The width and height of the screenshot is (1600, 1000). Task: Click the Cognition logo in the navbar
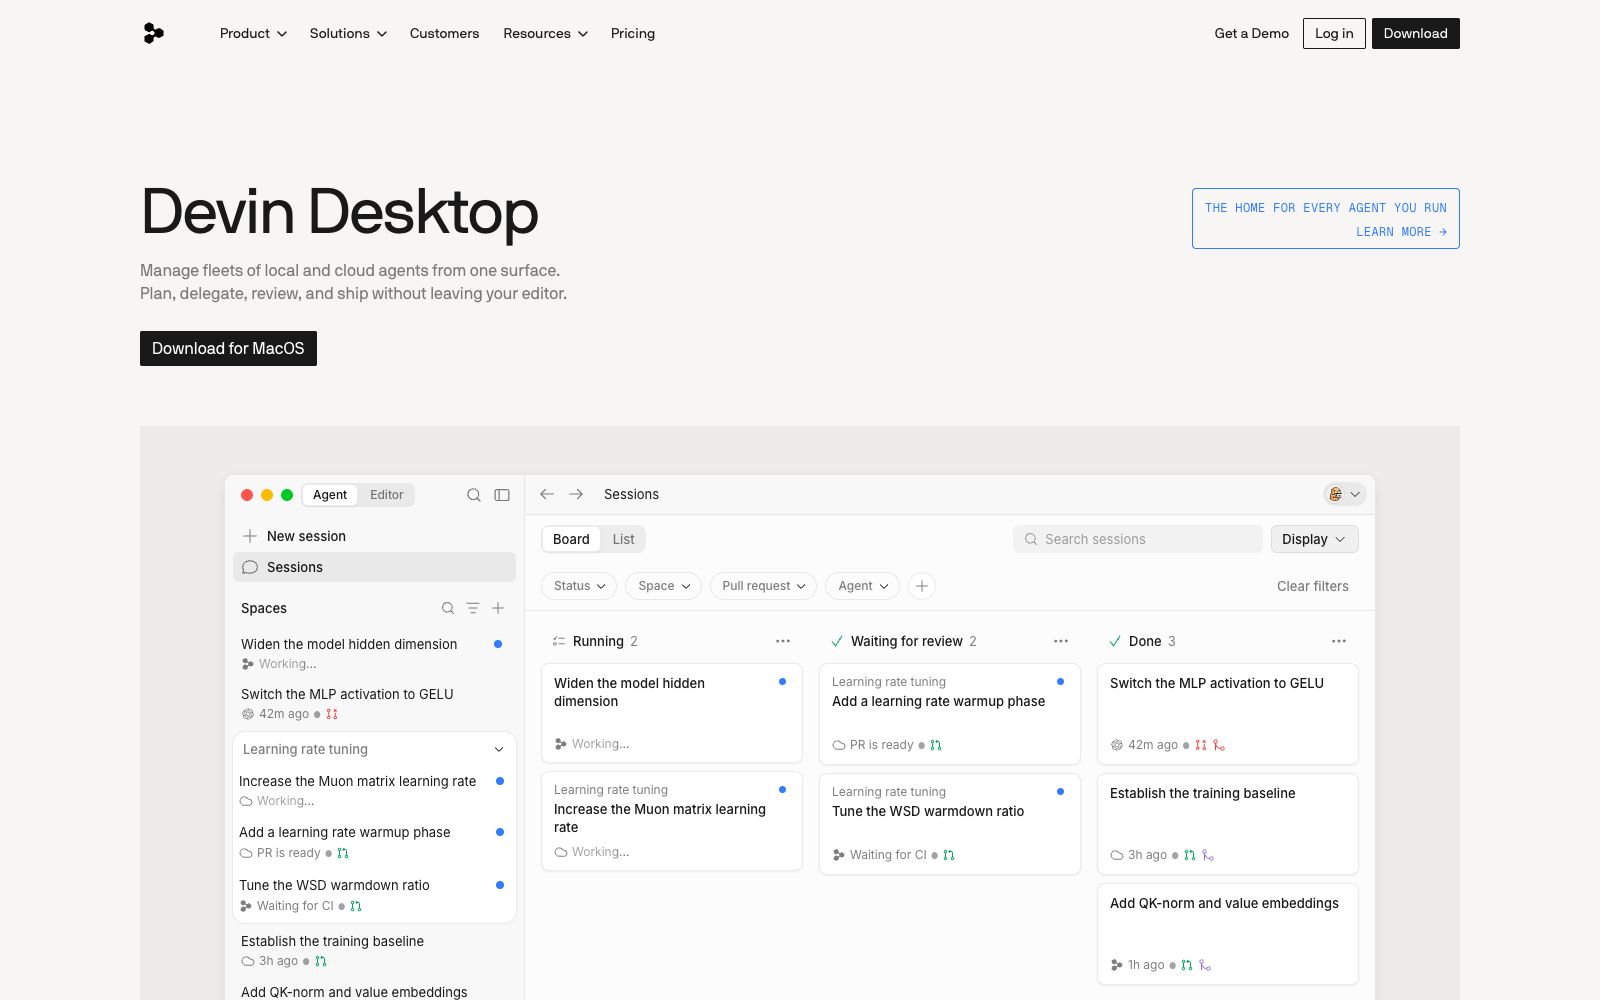click(153, 33)
